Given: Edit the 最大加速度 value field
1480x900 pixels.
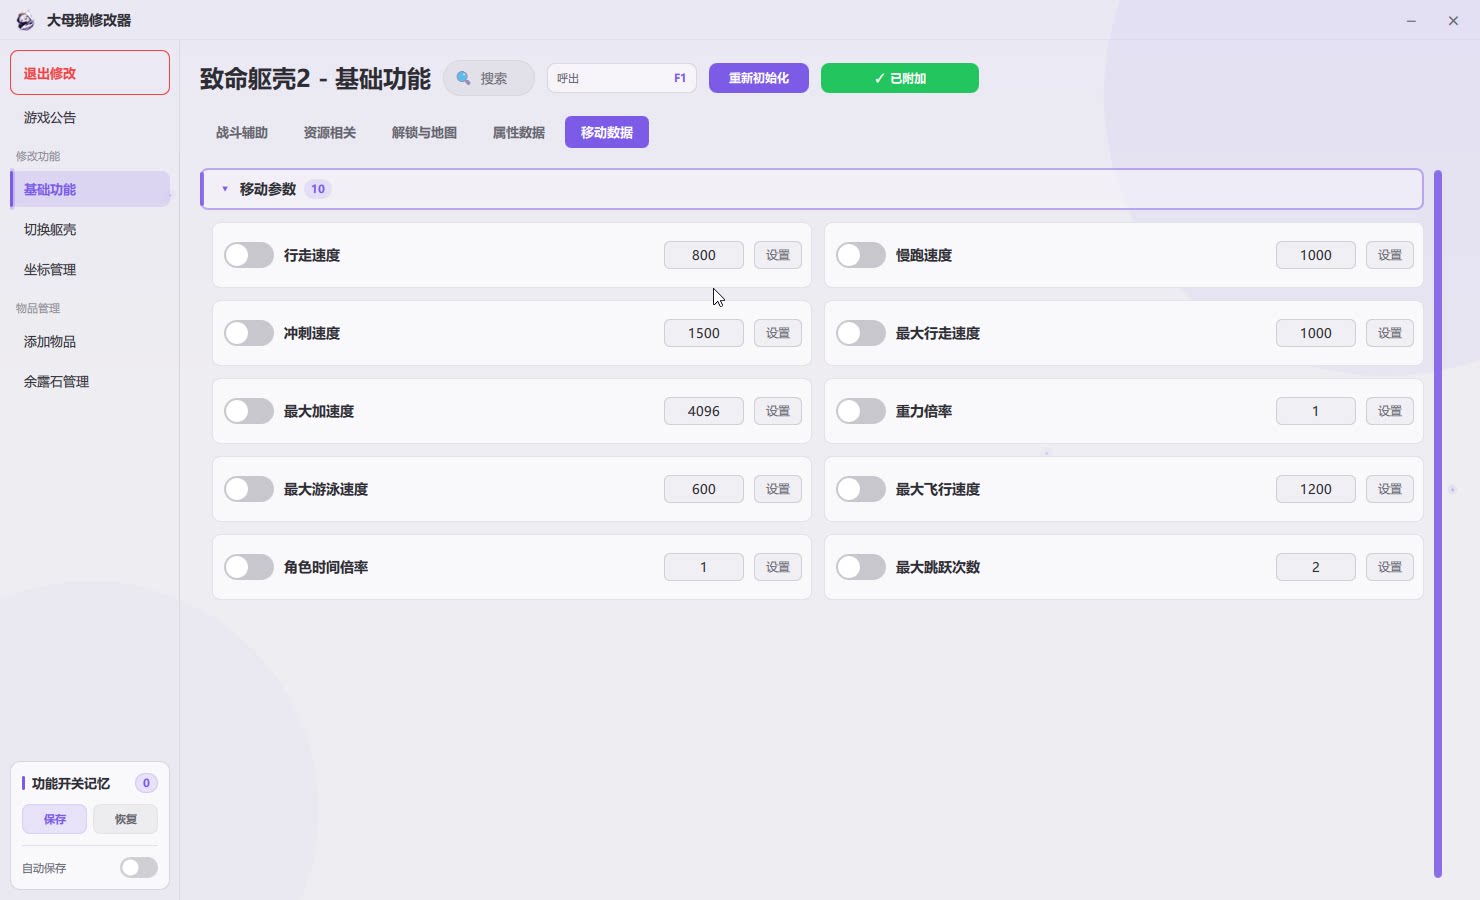Looking at the screenshot, I should (704, 411).
